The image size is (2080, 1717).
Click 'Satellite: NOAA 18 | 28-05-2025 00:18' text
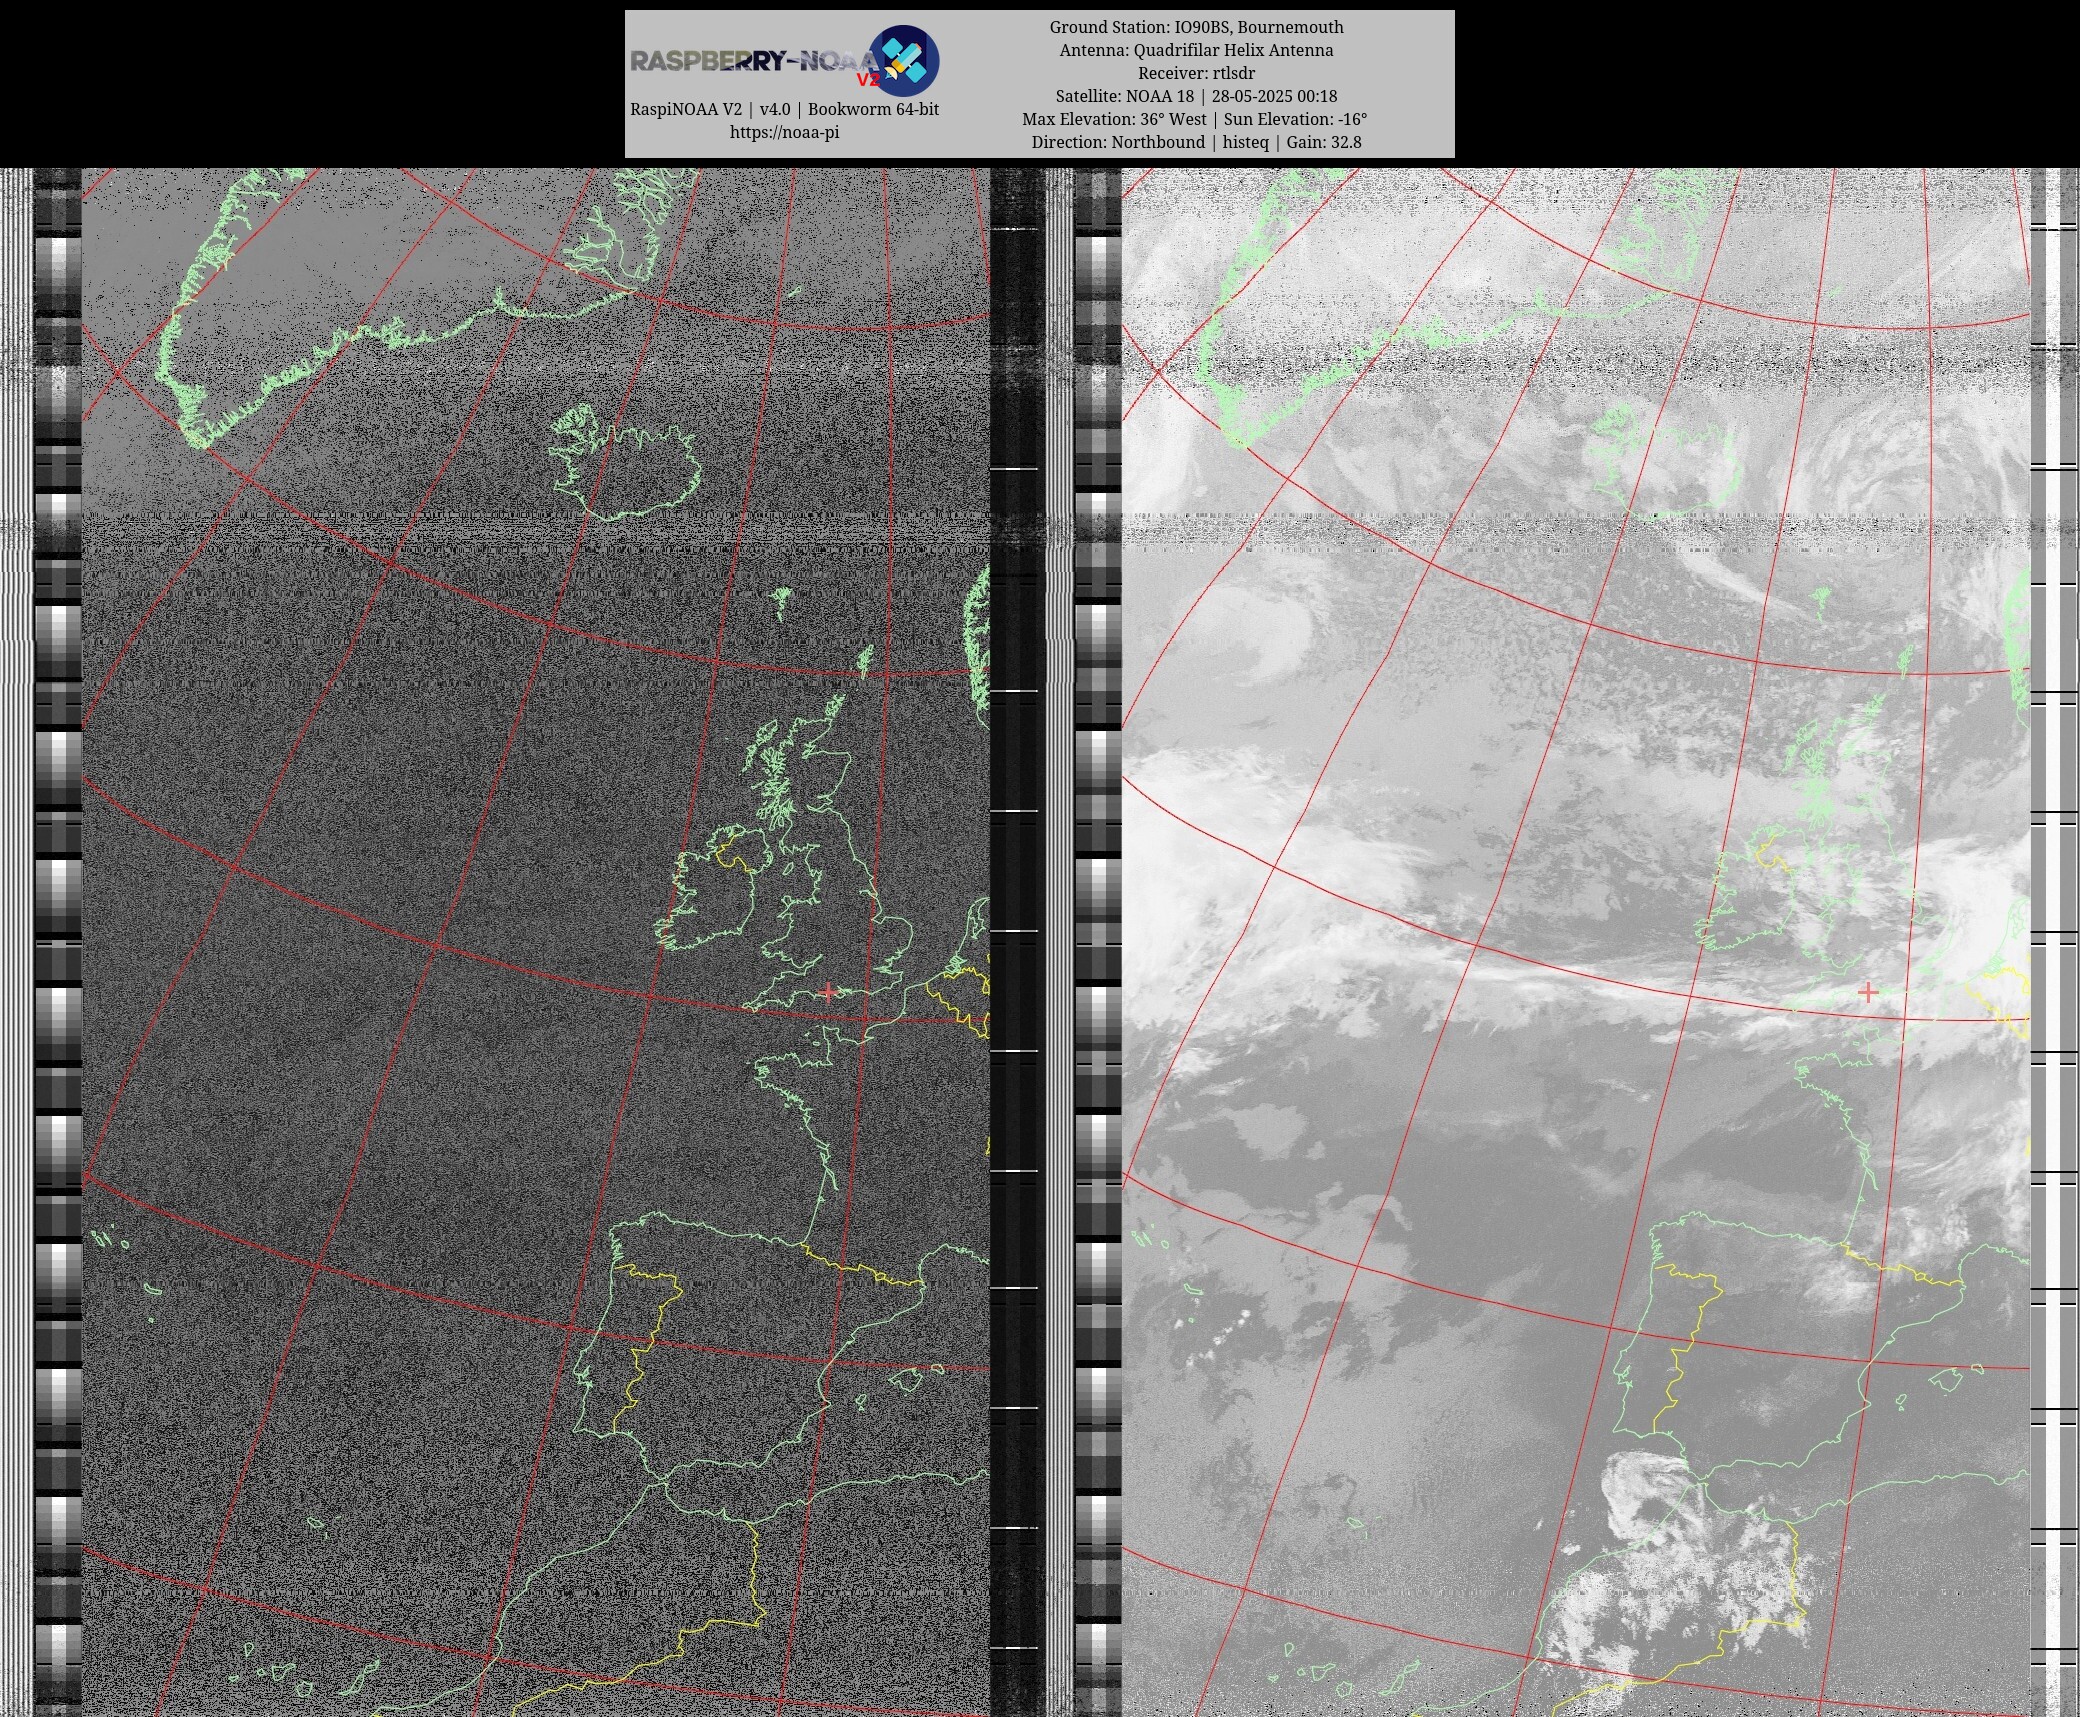coord(1196,96)
